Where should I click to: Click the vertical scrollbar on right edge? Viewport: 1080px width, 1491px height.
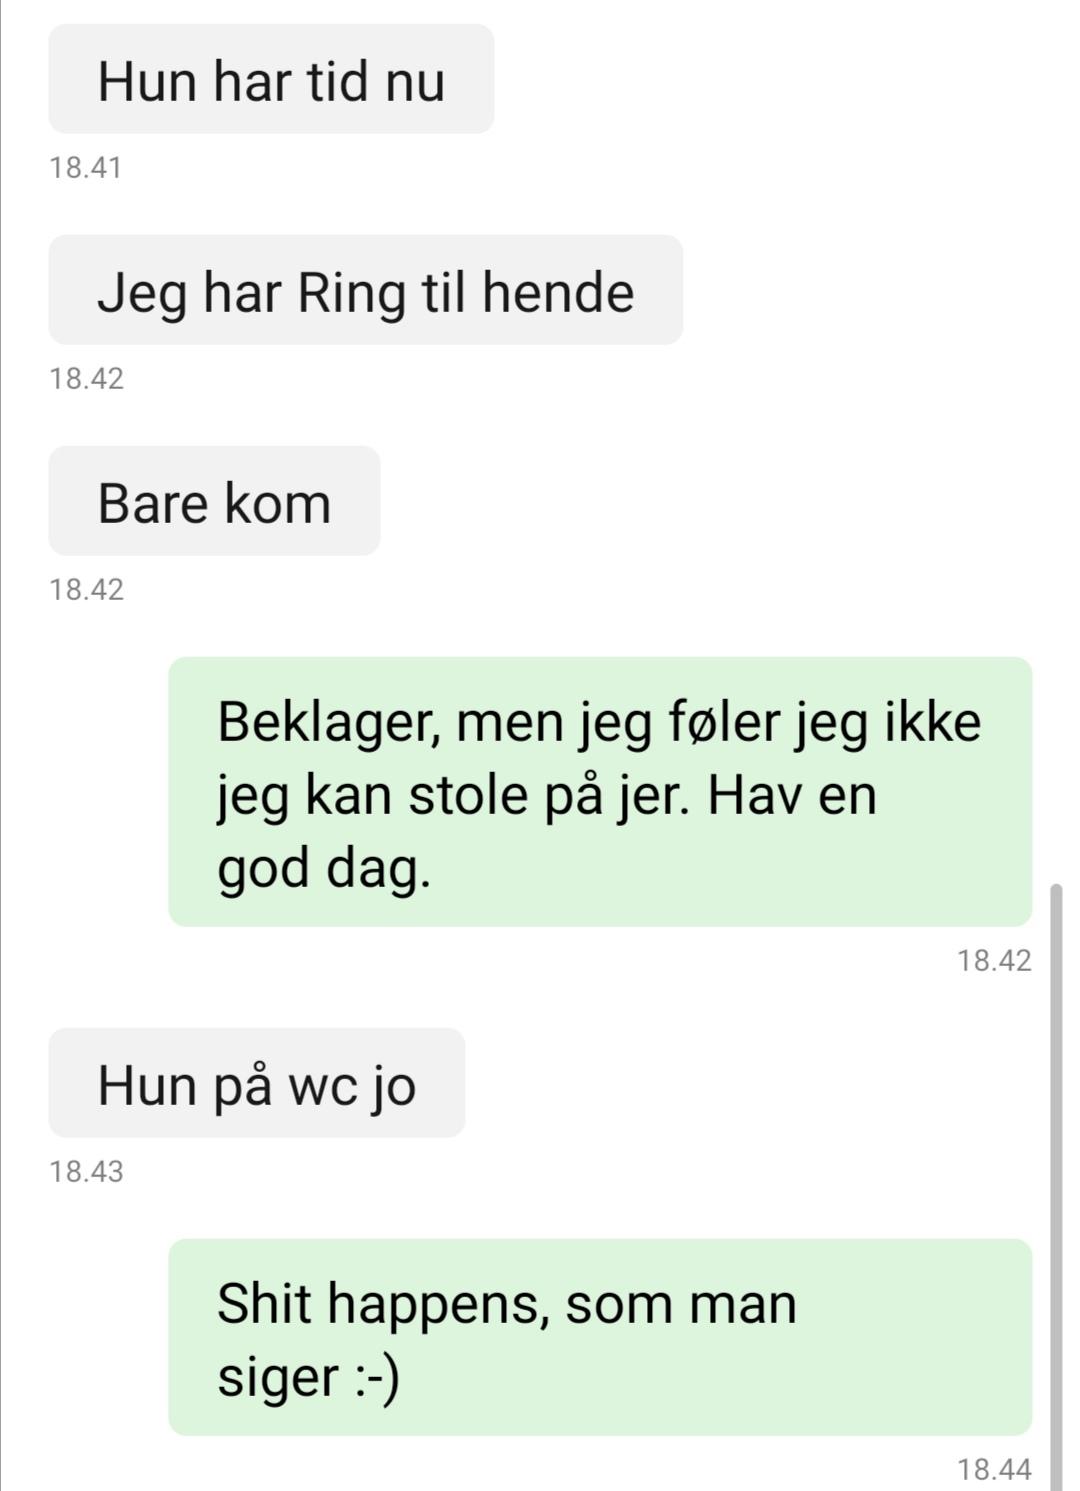[1057, 1185]
